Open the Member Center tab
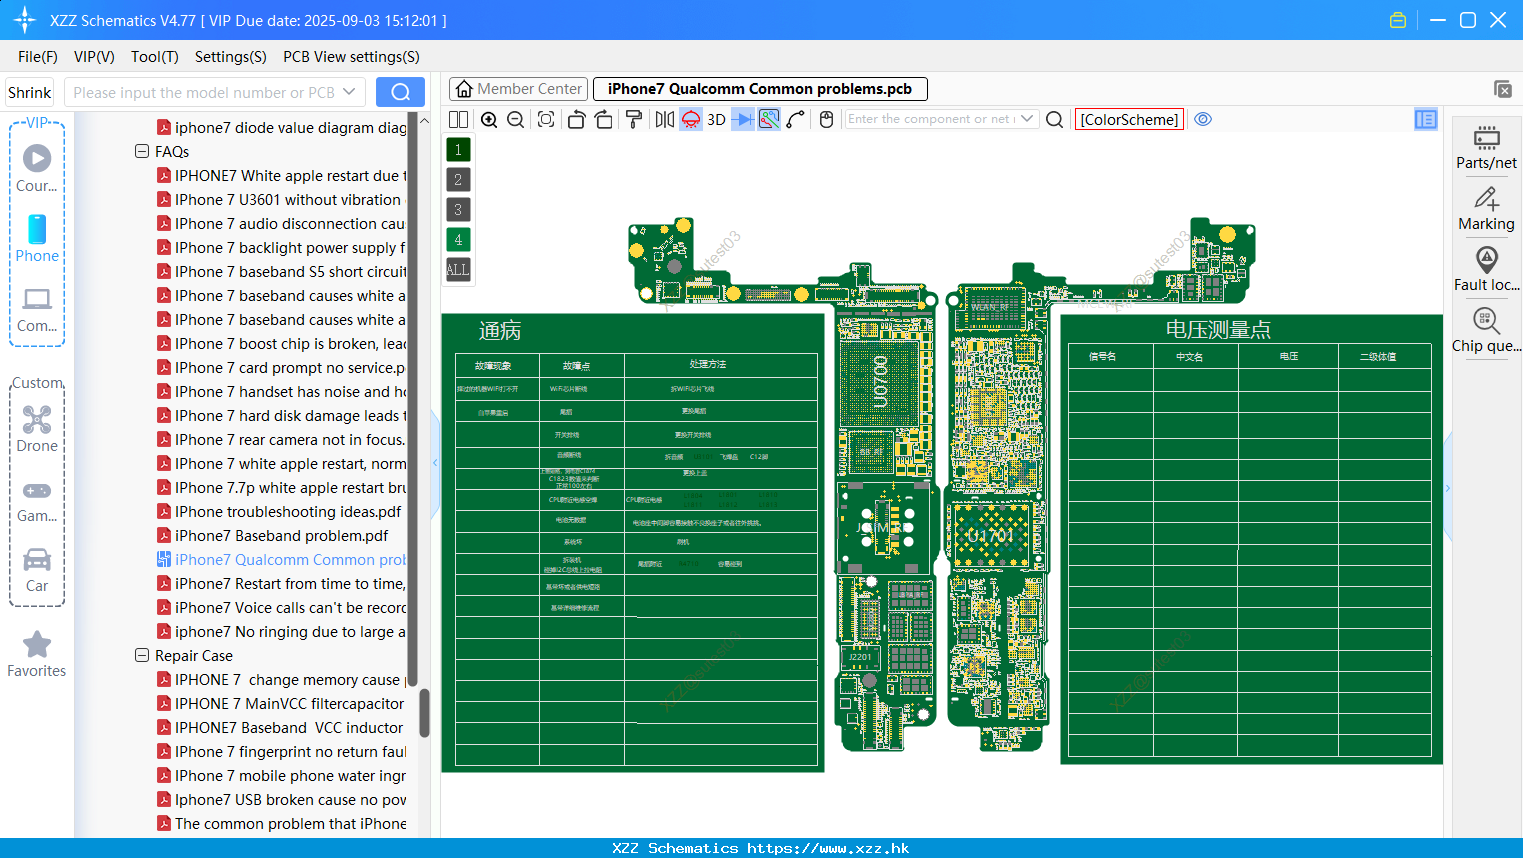 point(519,89)
